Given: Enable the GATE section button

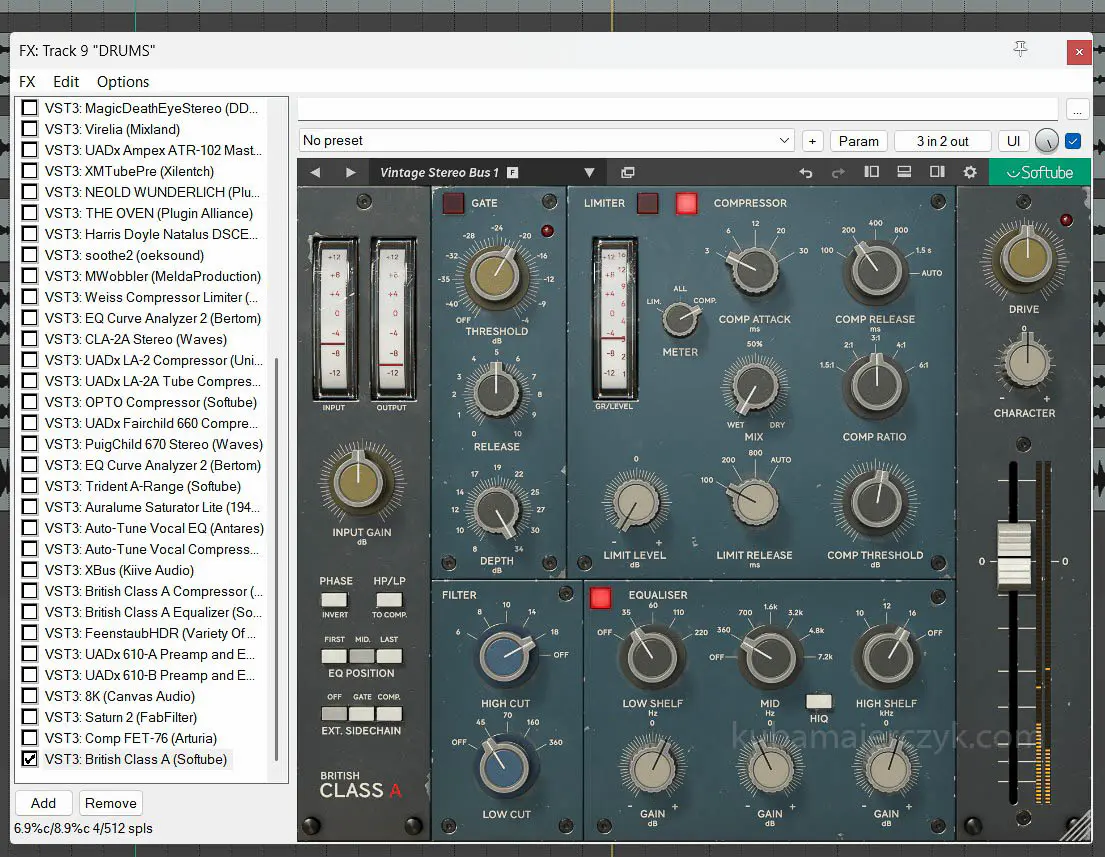Looking at the screenshot, I should [x=453, y=203].
